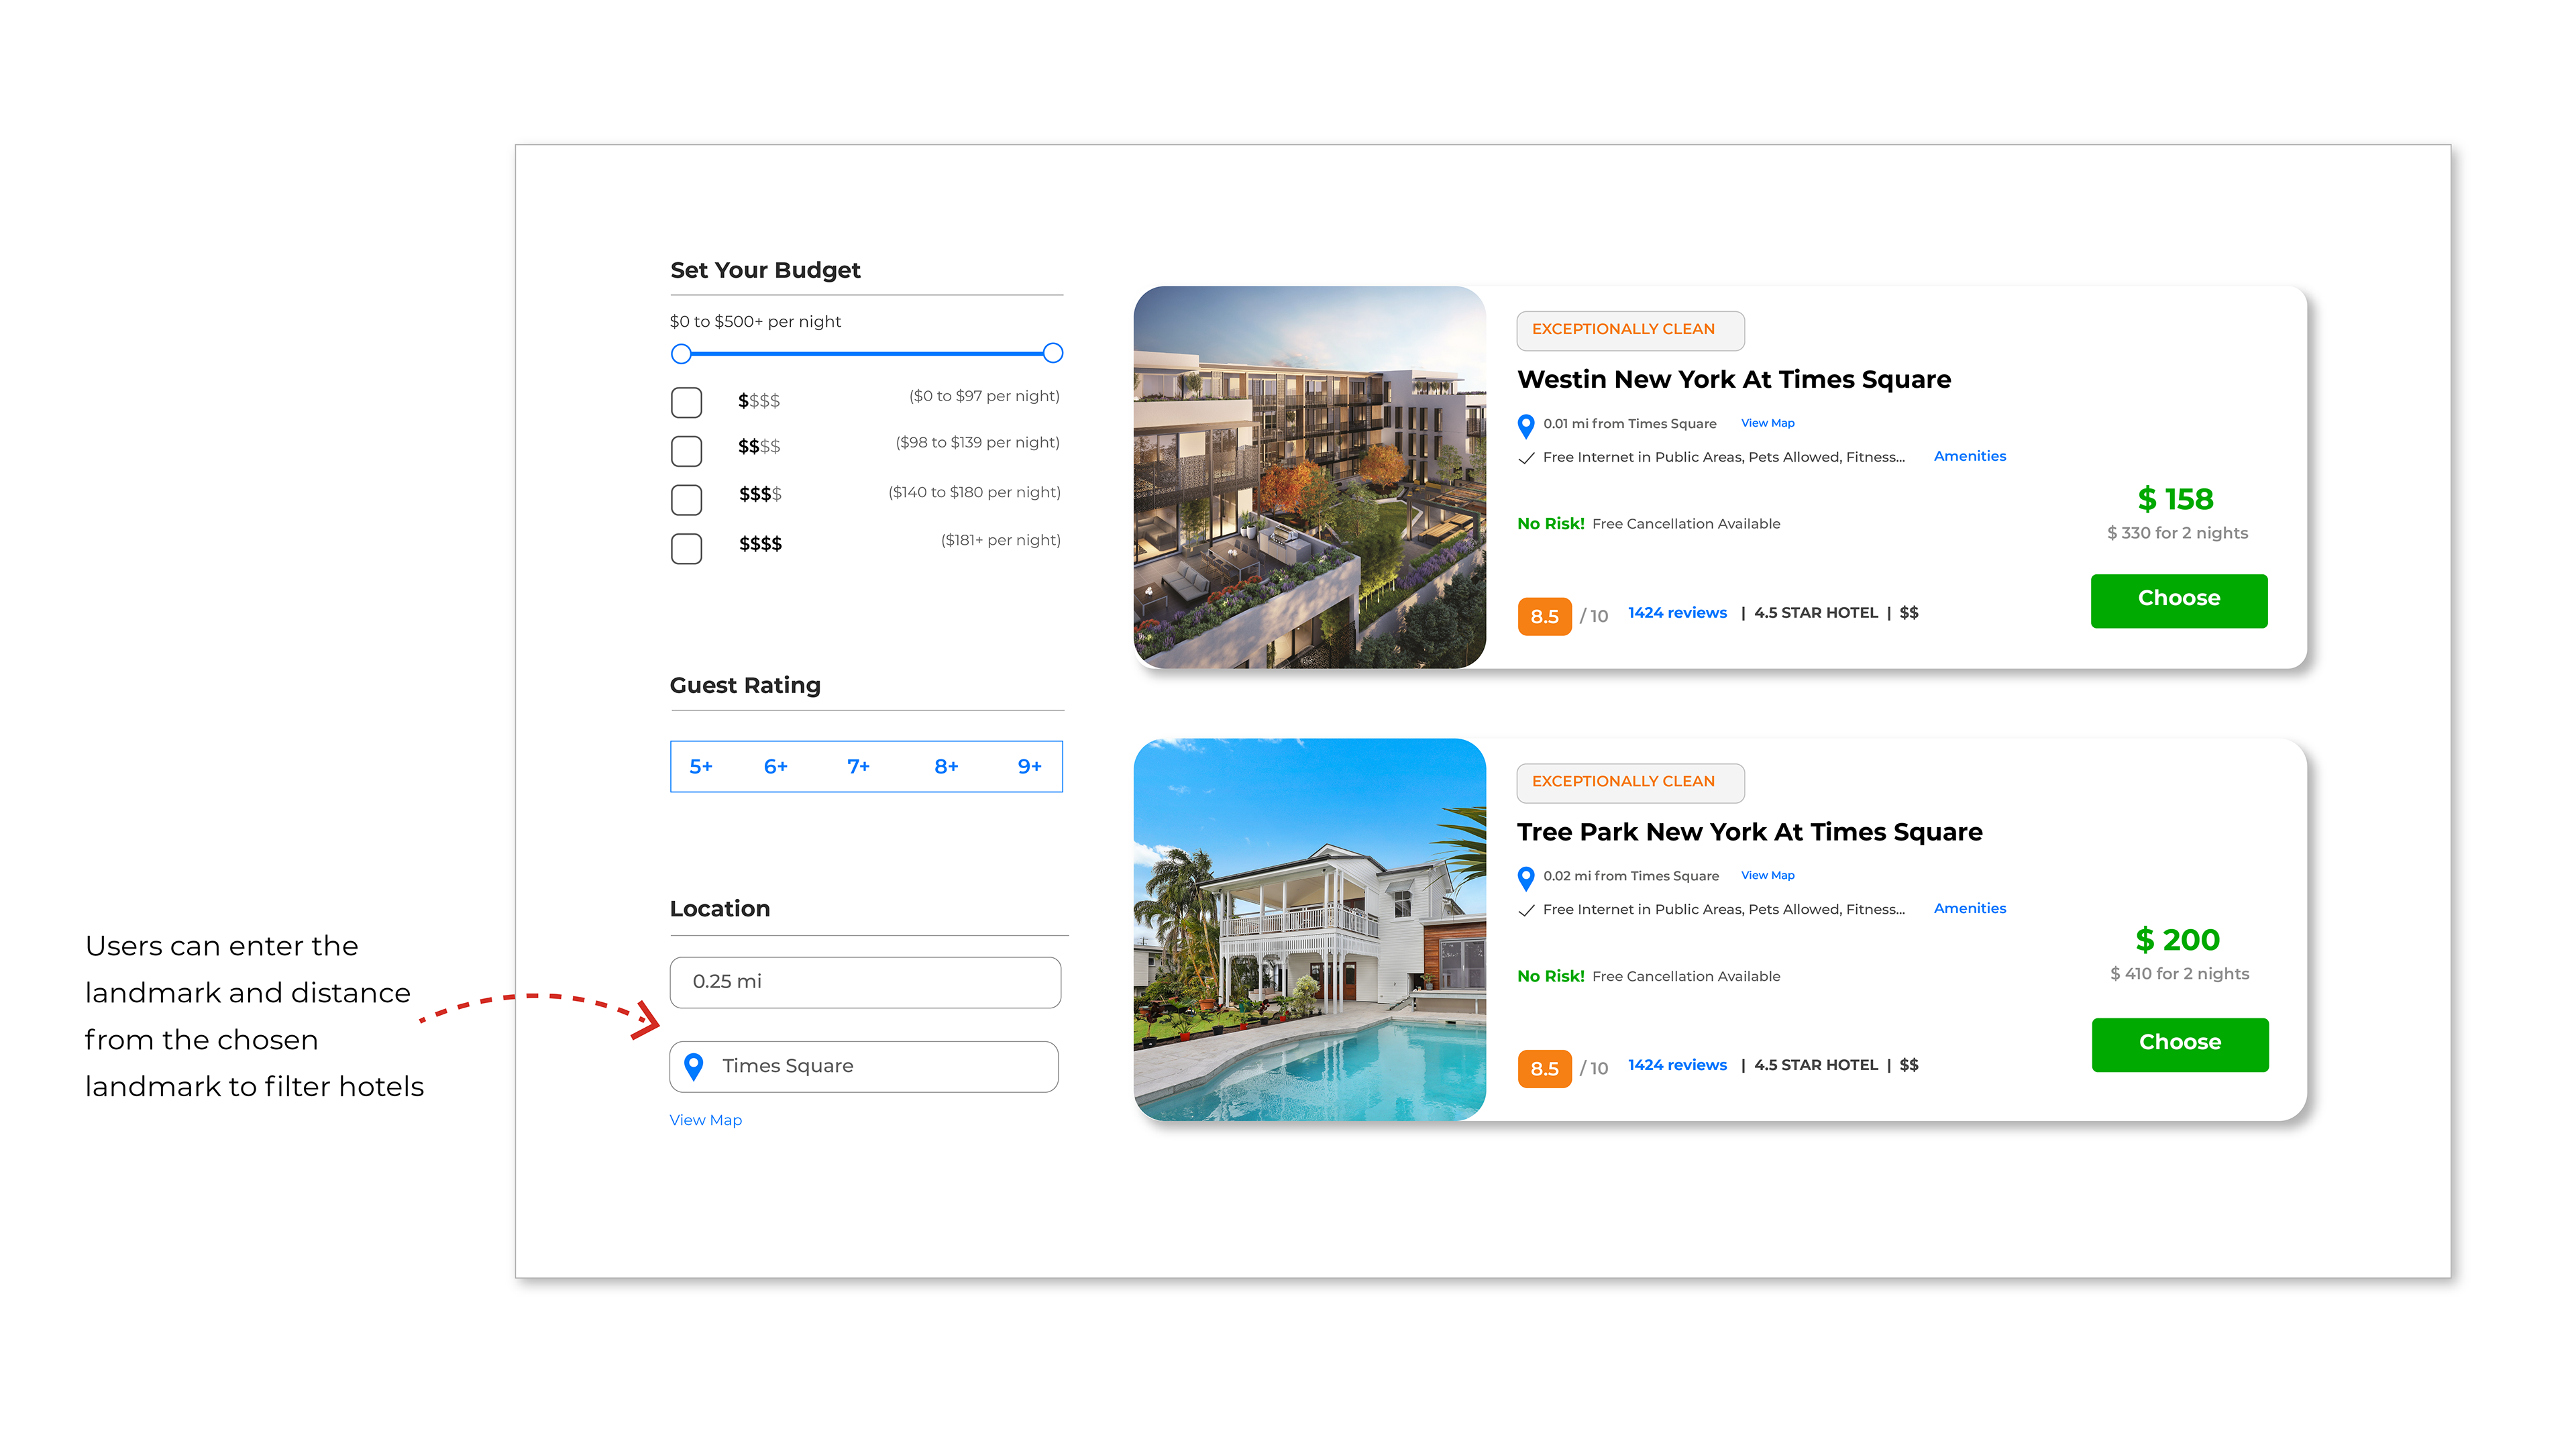Image resolution: width=2576 pixels, height=1439 pixels.
Task: Click the No Risk! label on the Westin card
Action: pos(1550,524)
